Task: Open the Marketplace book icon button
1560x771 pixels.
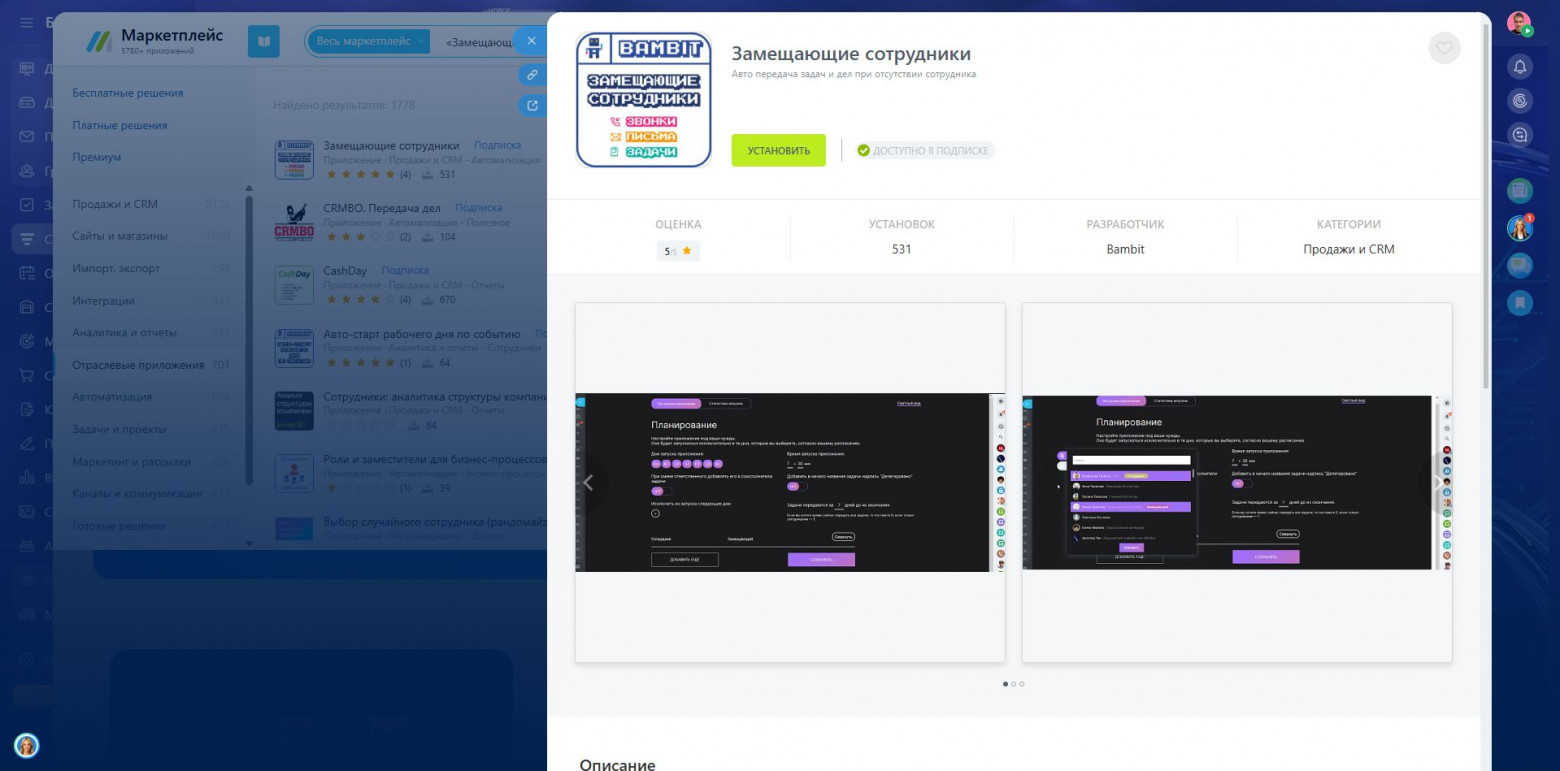Action: (264, 42)
